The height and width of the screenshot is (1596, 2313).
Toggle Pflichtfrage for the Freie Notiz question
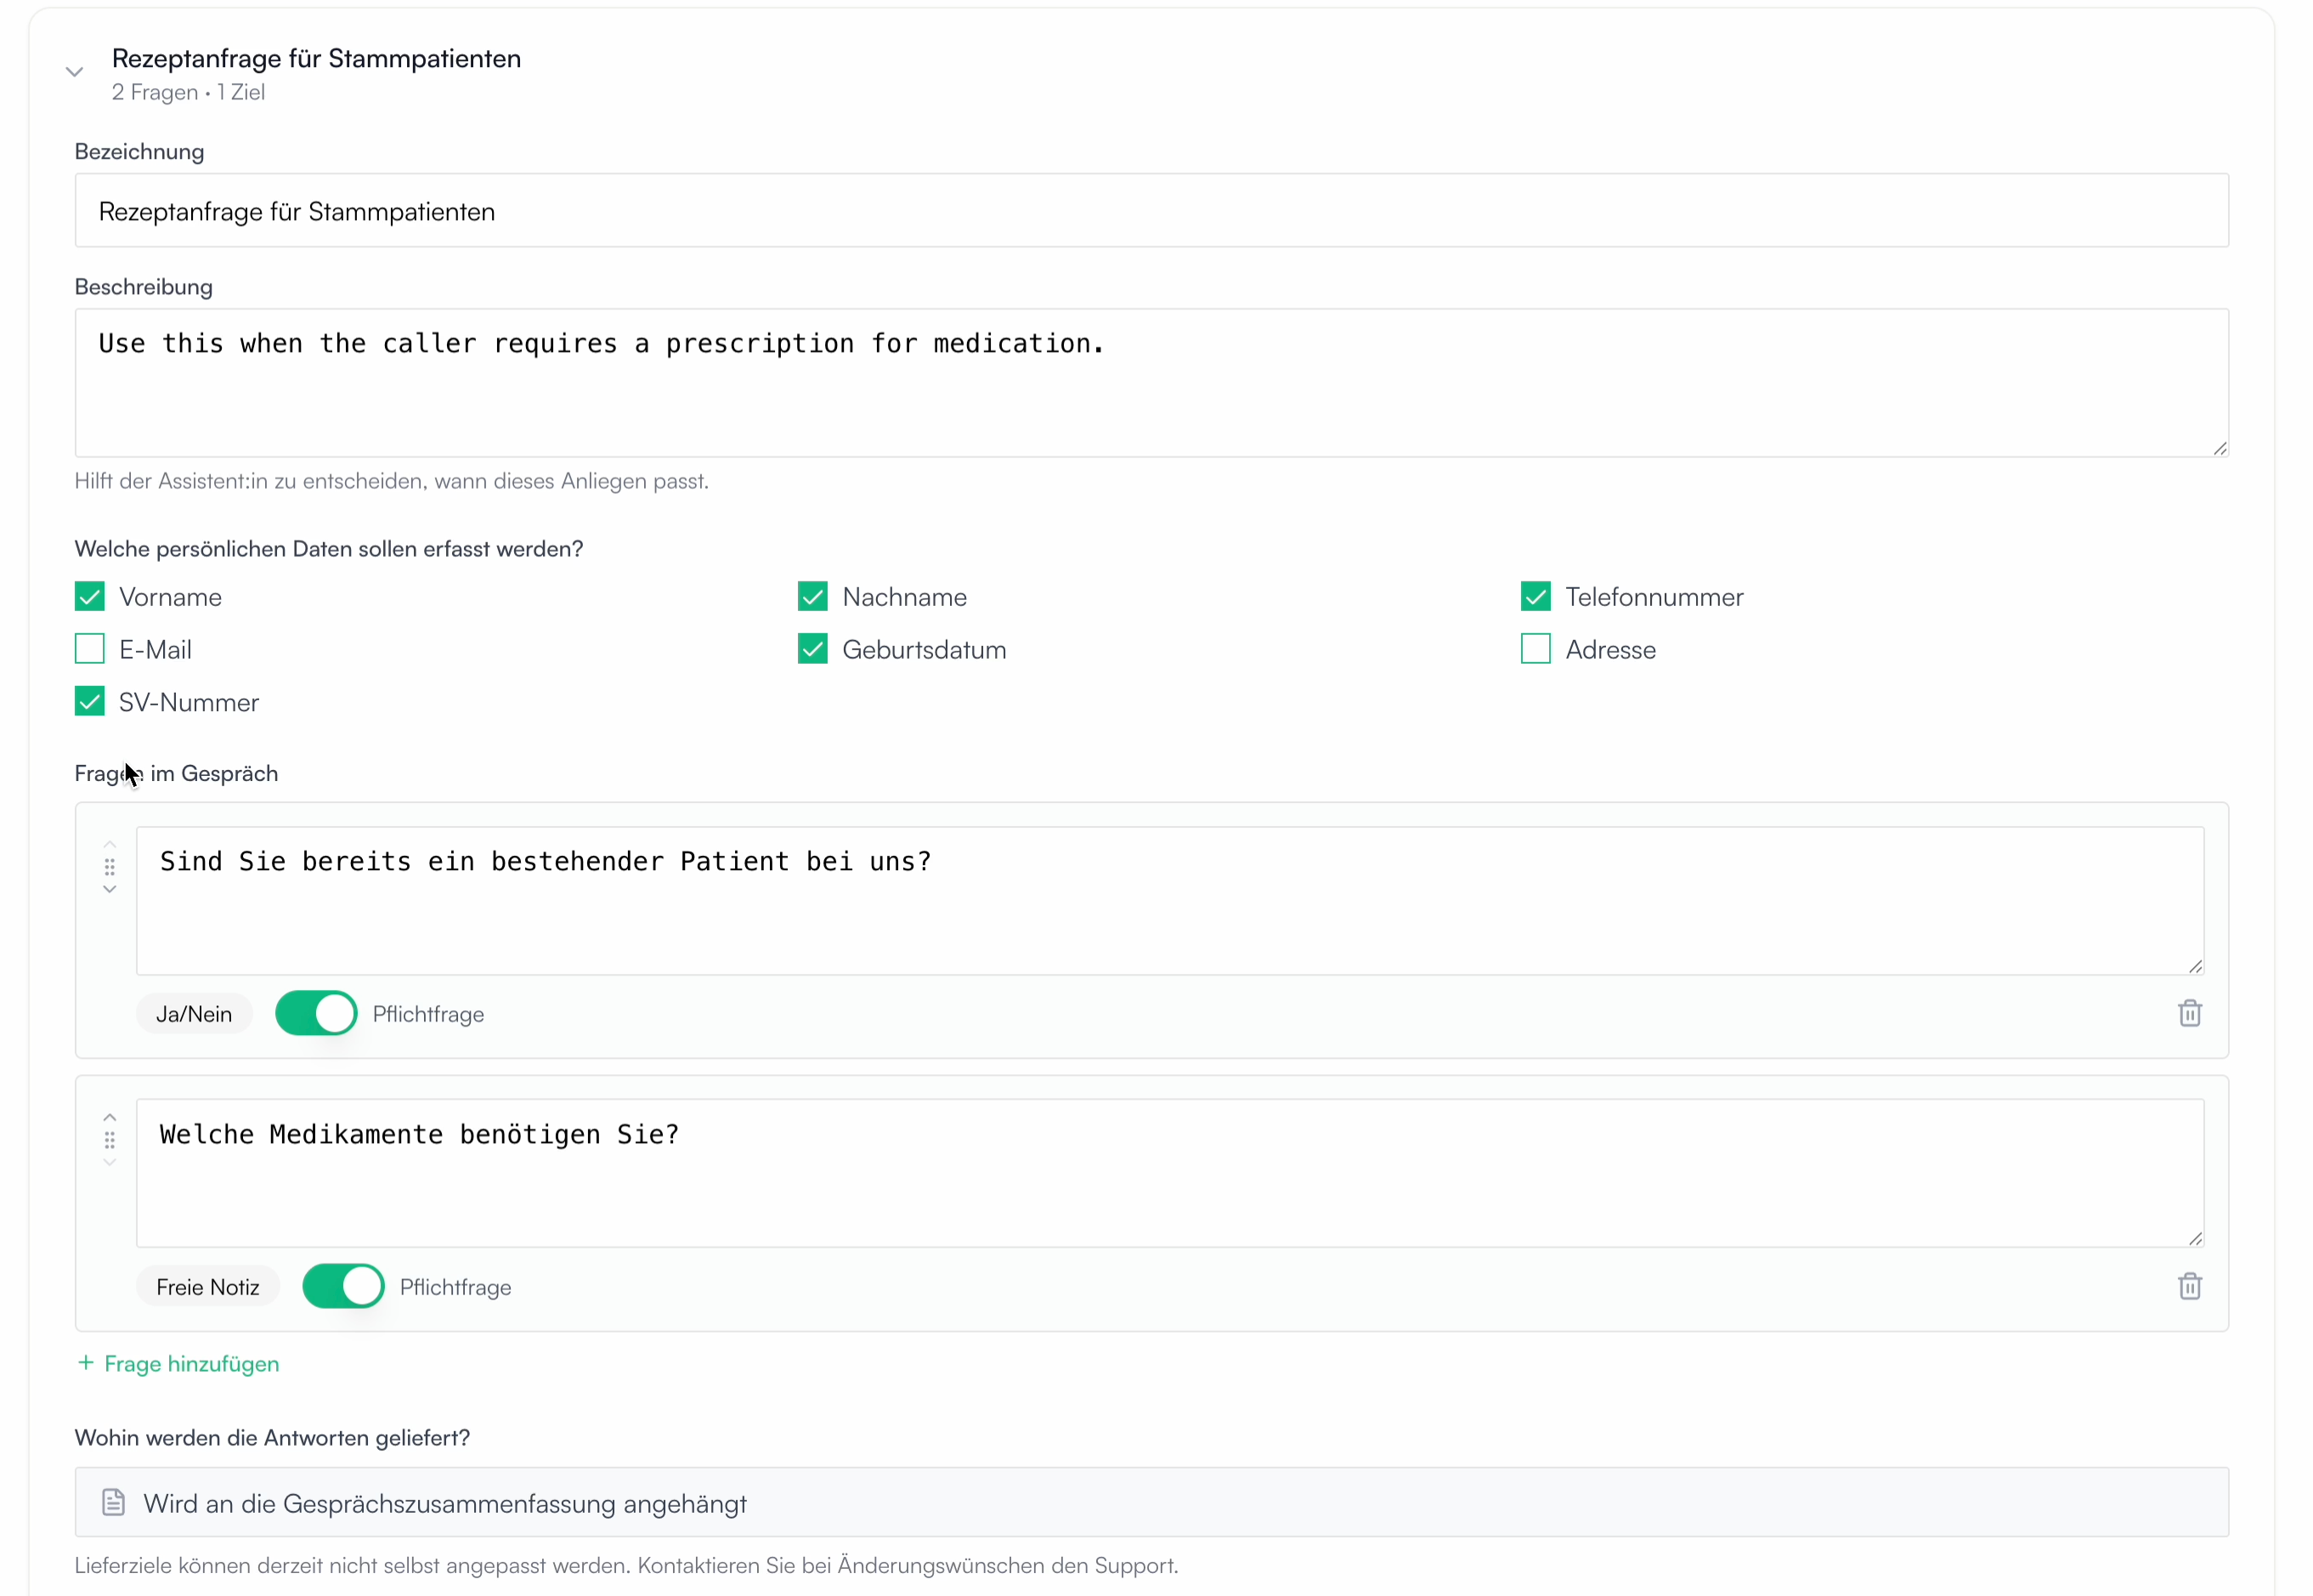(x=343, y=1287)
